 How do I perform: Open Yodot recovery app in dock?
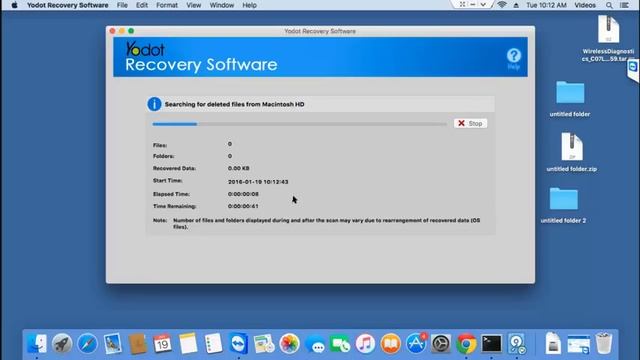click(x=517, y=343)
